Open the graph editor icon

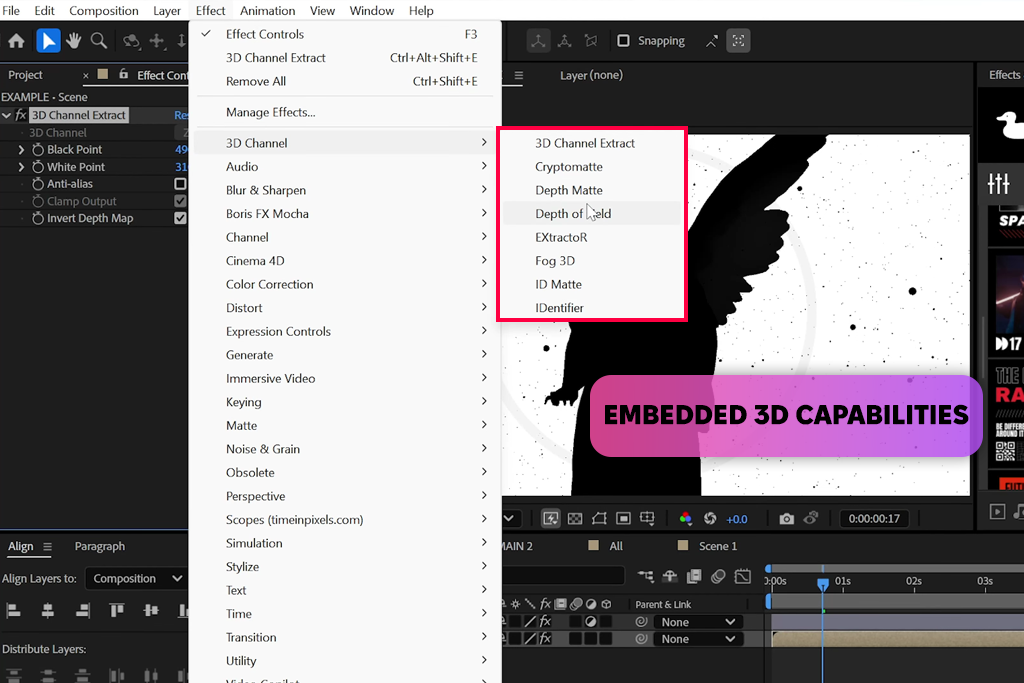[x=743, y=576]
